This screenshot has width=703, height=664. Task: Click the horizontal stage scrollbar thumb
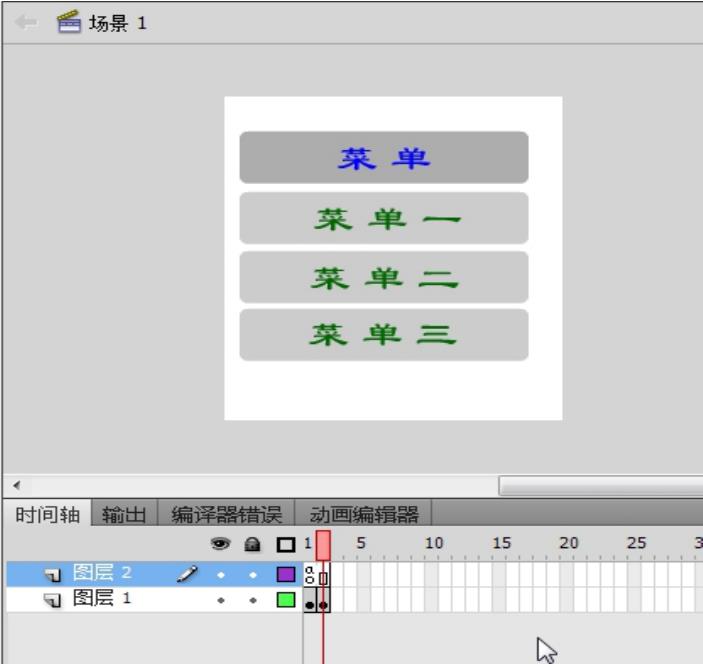click(601, 486)
